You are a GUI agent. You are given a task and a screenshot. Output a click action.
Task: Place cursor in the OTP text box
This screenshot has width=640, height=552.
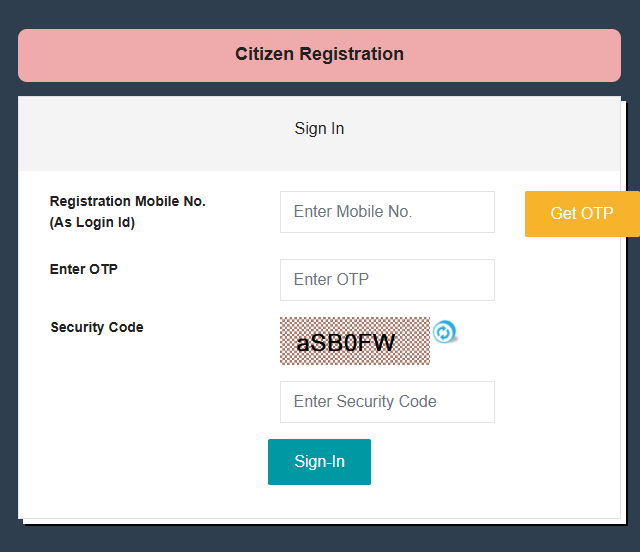pyautogui.click(x=387, y=280)
